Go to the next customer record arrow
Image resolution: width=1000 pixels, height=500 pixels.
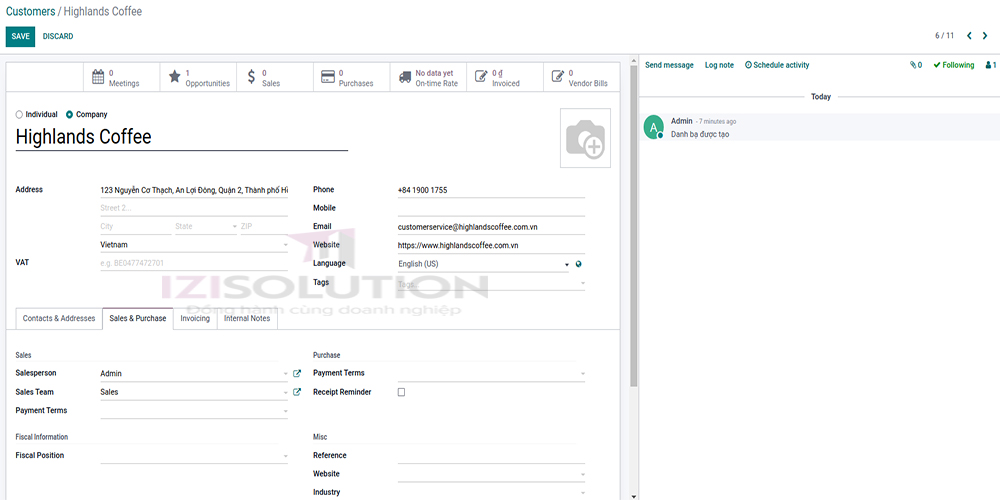point(985,36)
